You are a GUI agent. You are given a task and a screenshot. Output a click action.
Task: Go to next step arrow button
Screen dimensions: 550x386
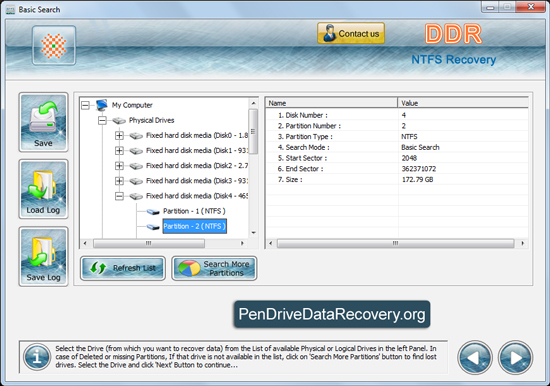click(515, 358)
